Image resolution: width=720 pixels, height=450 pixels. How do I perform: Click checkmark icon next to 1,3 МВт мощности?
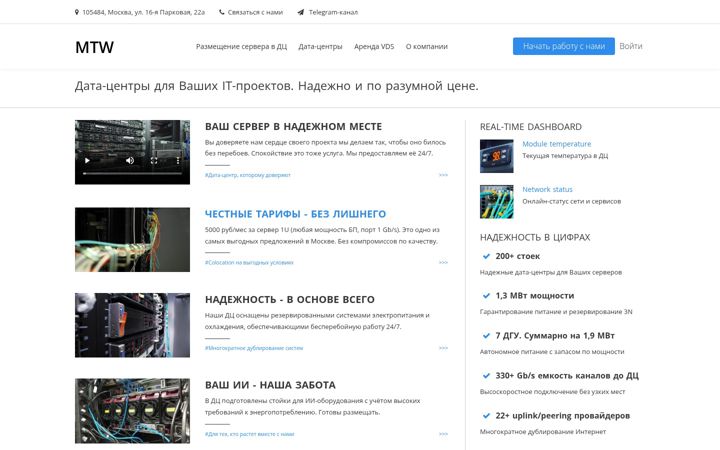486,296
